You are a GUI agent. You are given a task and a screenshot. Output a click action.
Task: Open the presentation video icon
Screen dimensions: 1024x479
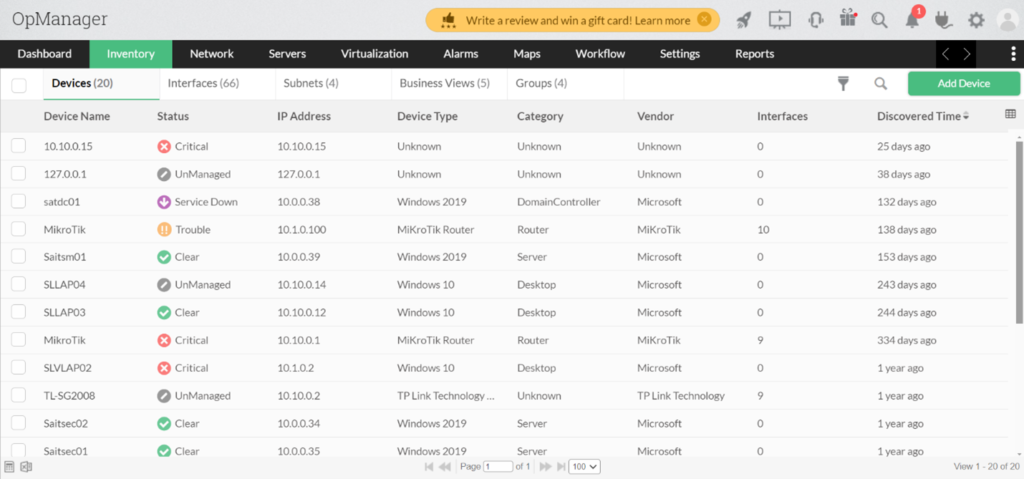click(x=780, y=19)
